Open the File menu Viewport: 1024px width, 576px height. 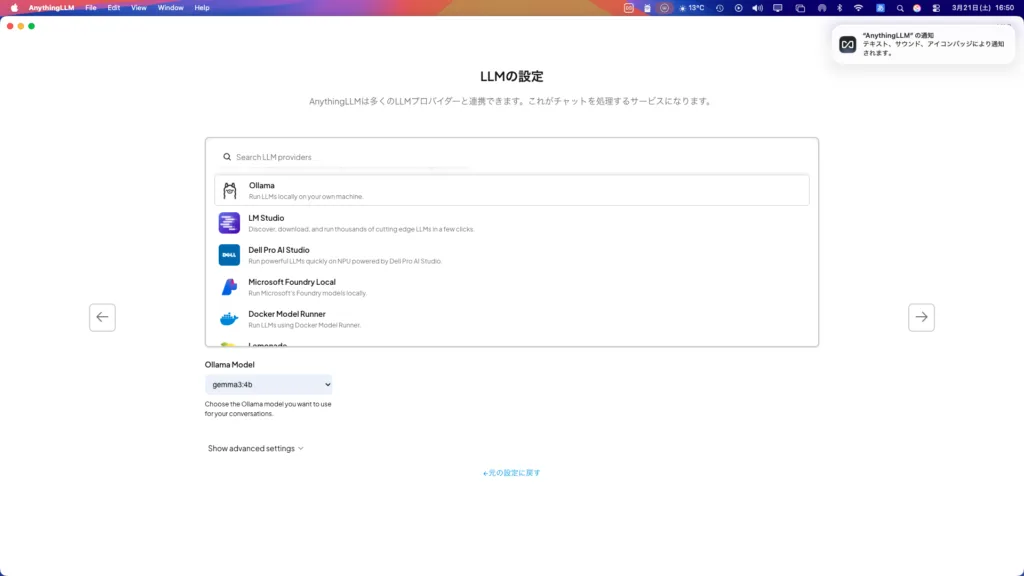click(x=91, y=8)
